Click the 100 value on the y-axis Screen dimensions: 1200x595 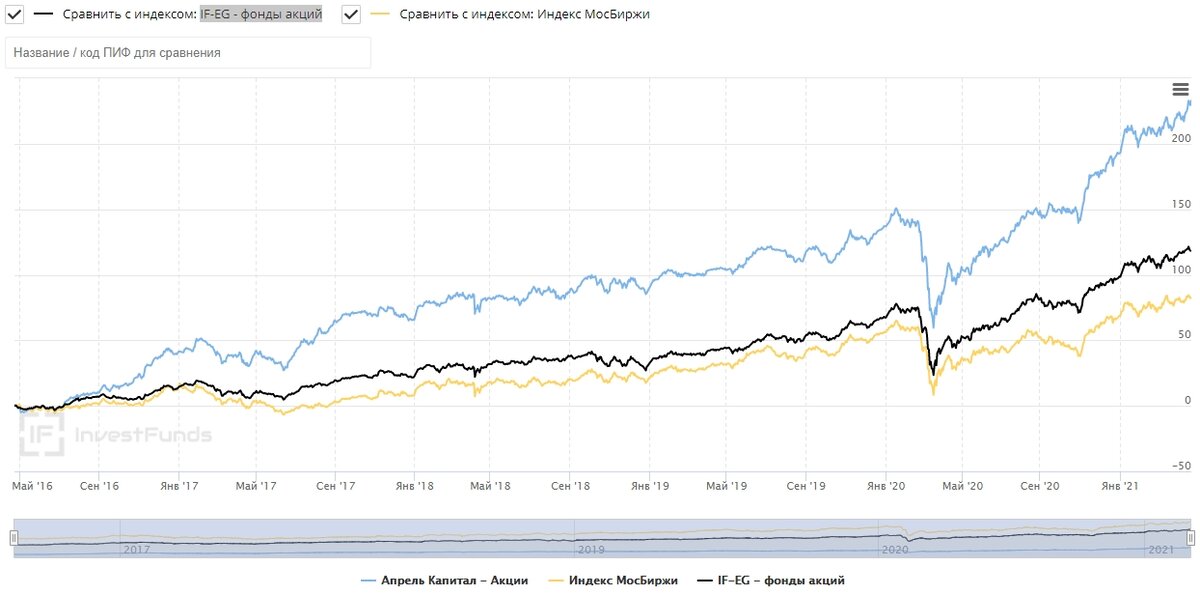point(1180,270)
